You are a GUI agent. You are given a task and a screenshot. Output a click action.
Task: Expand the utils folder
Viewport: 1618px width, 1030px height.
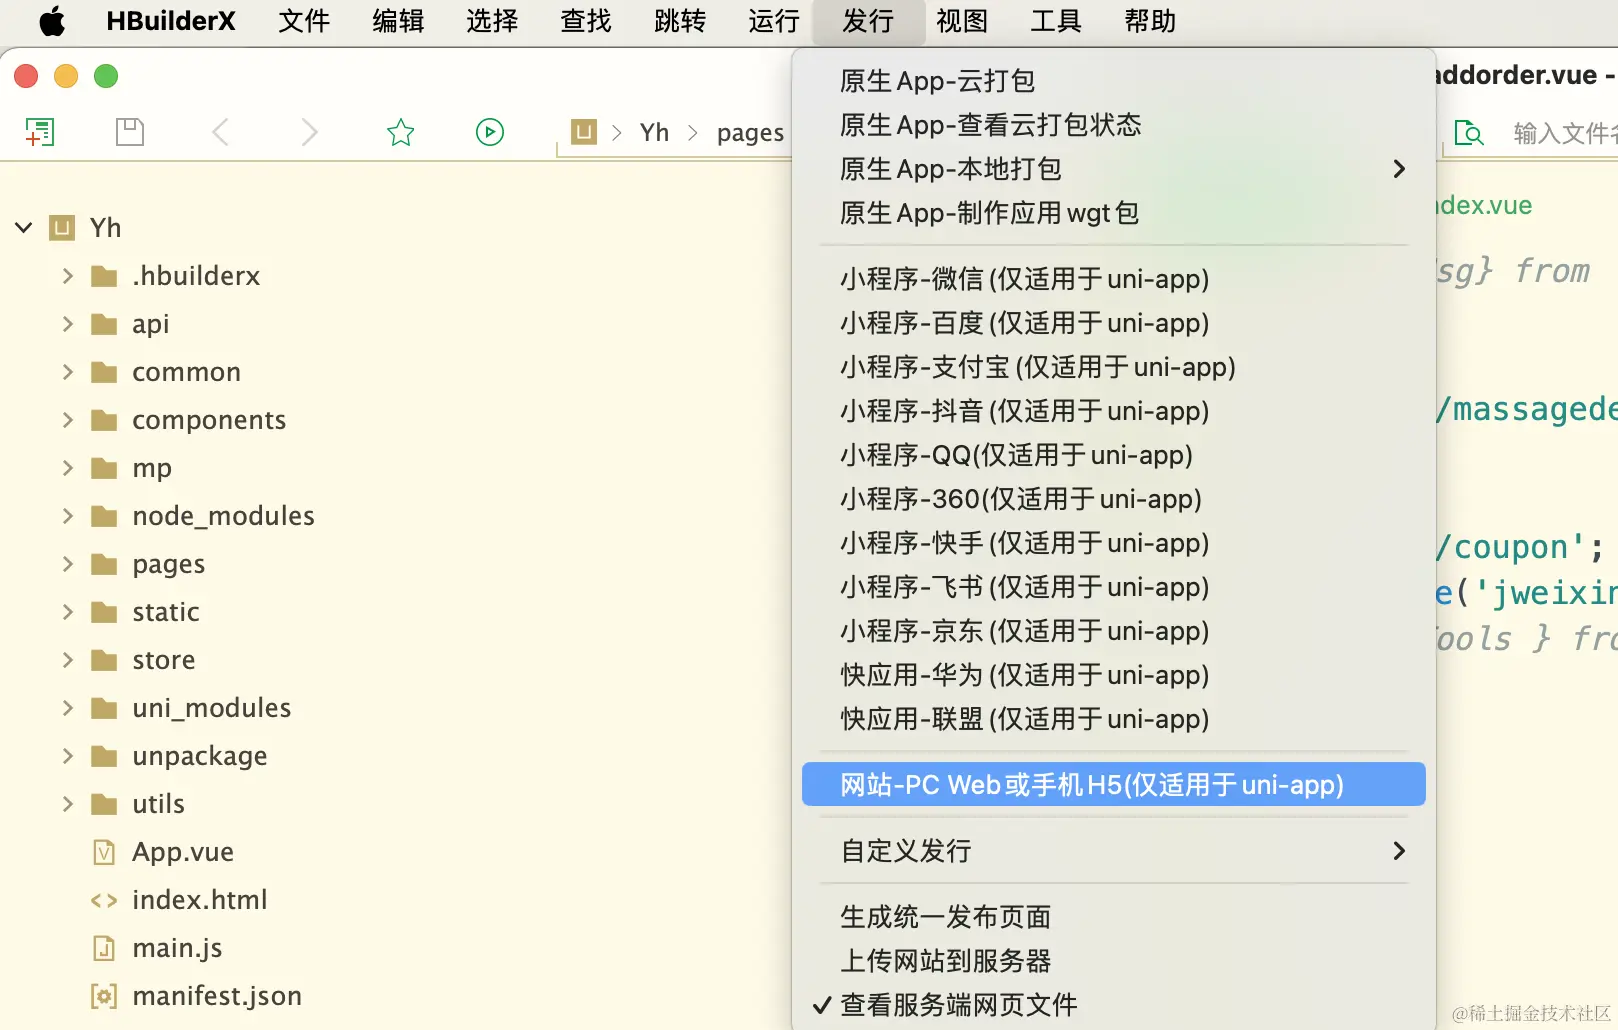(x=68, y=804)
